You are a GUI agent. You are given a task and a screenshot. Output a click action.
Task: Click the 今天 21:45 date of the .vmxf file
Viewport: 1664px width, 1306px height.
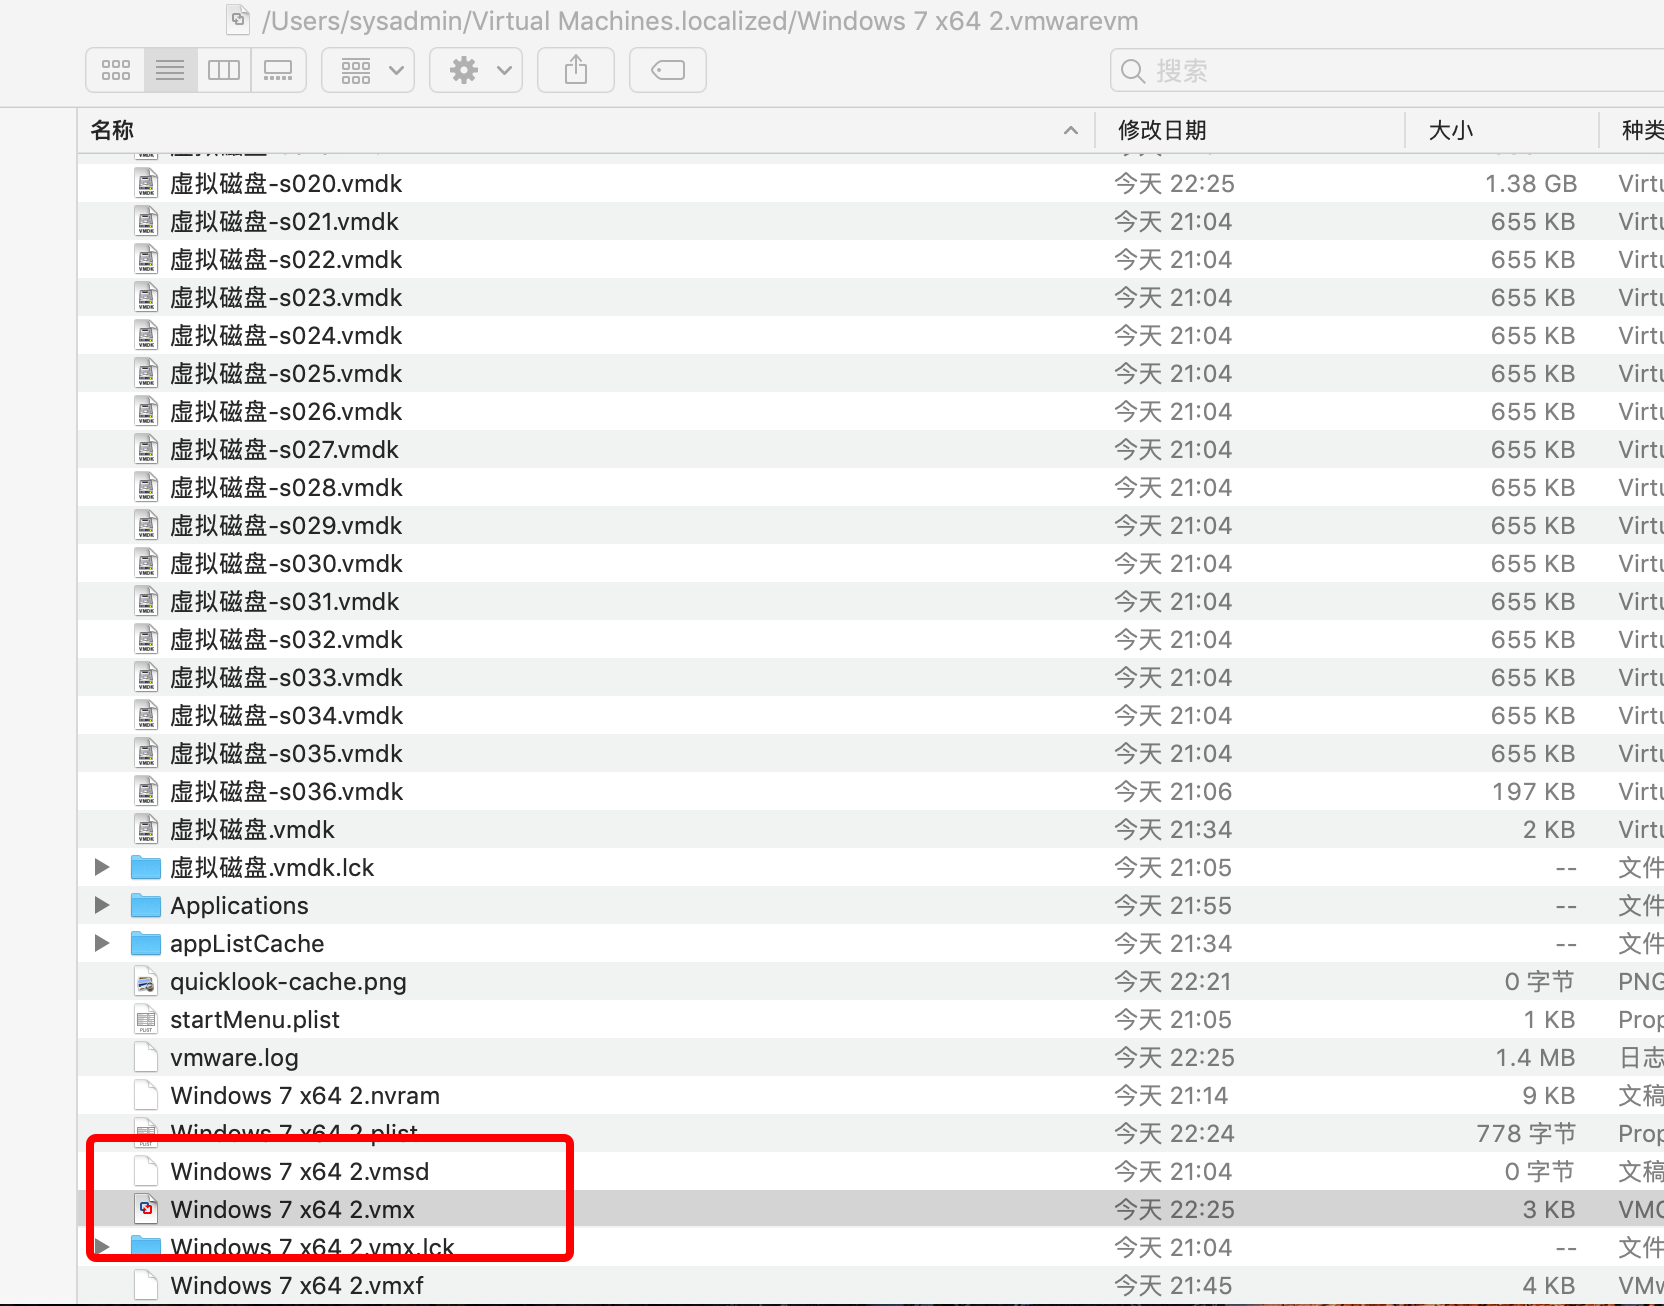pos(1173,1285)
